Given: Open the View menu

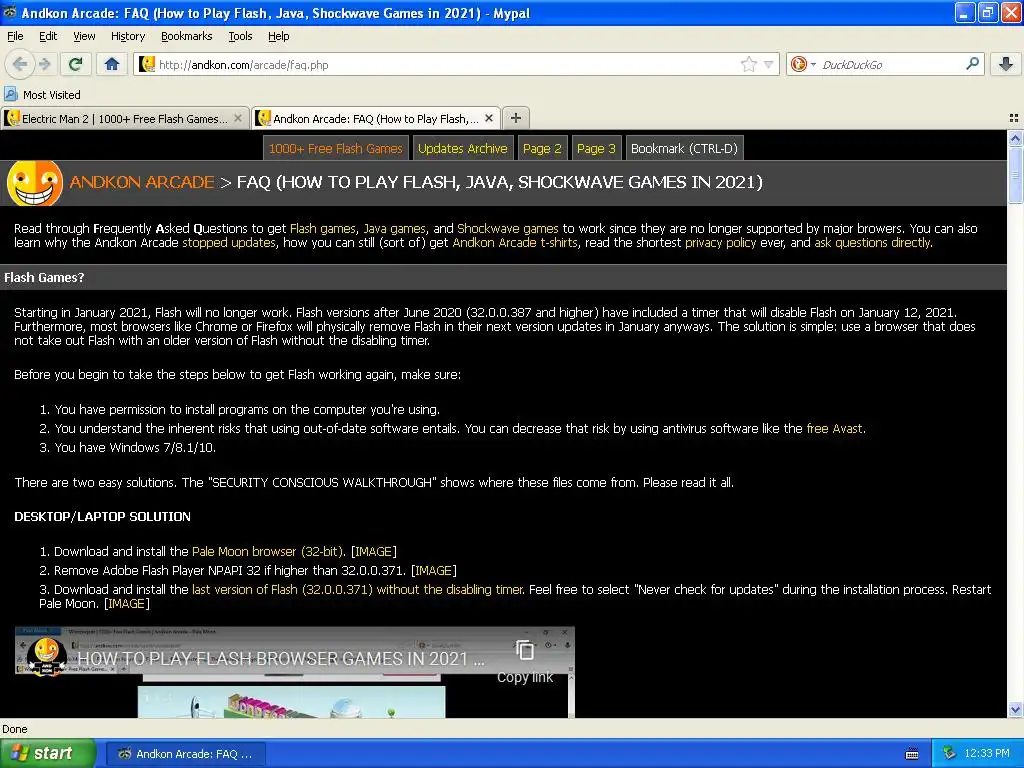Looking at the screenshot, I should (84, 36).
